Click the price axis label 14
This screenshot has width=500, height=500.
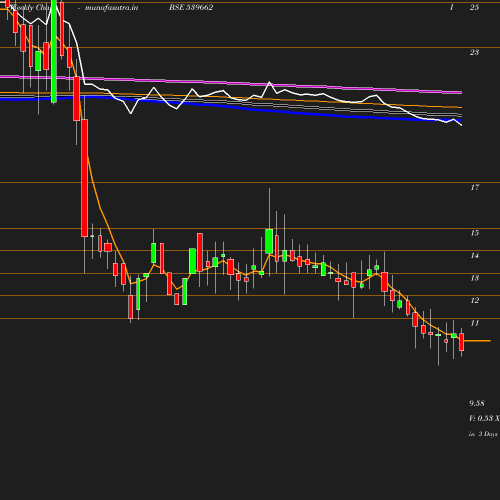click(x=475, y=255)
